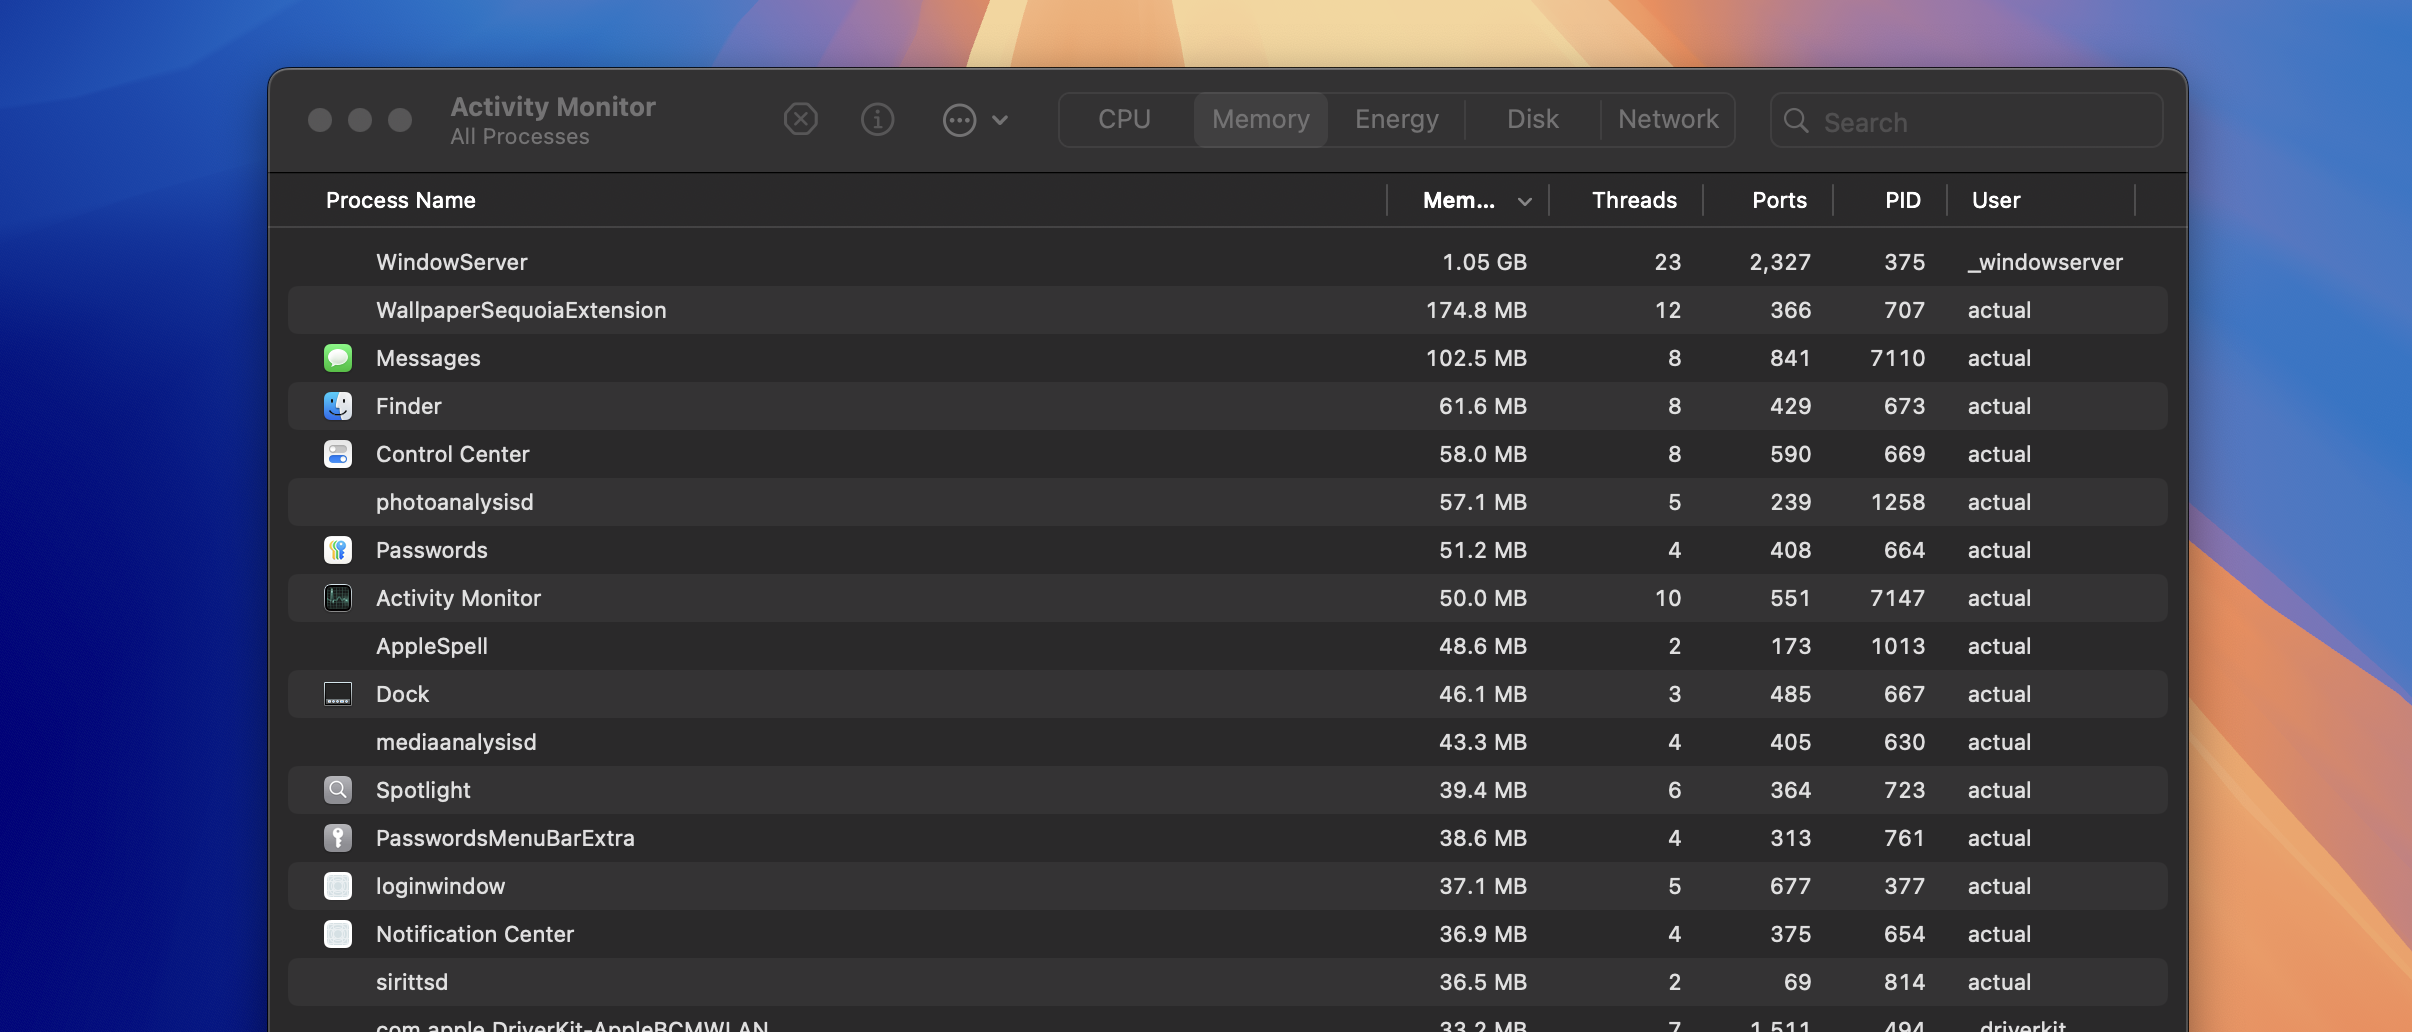This screenshot has width=2412, height=1032.
Task: Click the Passwords app icon
Action: [x=338, y=550]
